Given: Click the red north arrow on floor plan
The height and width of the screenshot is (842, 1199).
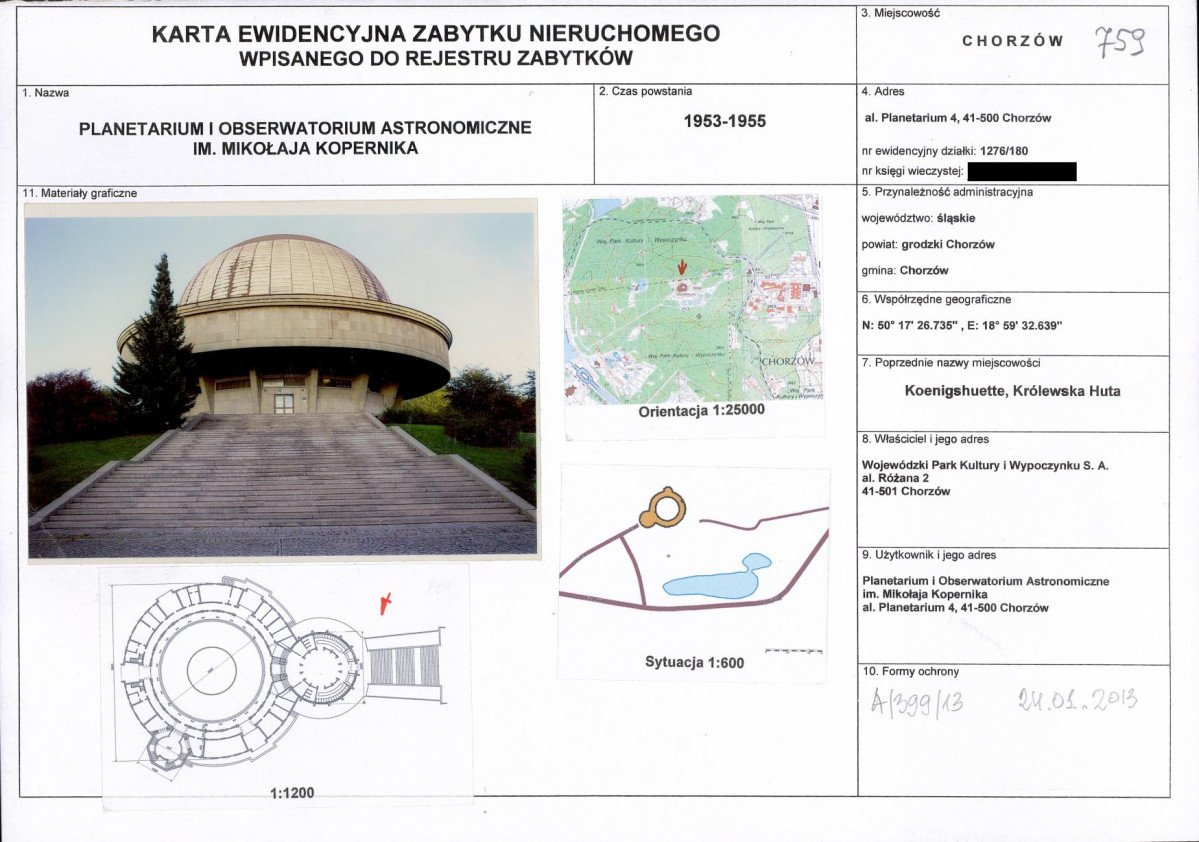Looking at the screenshot, I should point(387,603).
